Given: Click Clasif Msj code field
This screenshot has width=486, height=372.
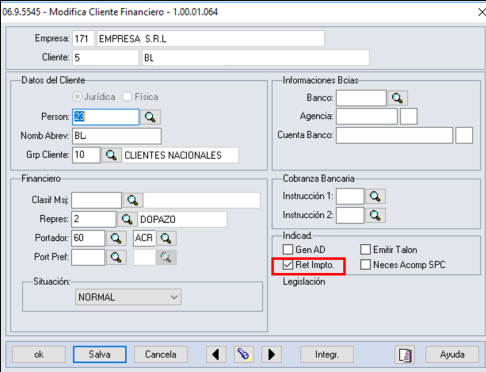Looking at the screenshot, I should [x=96, y=200].
